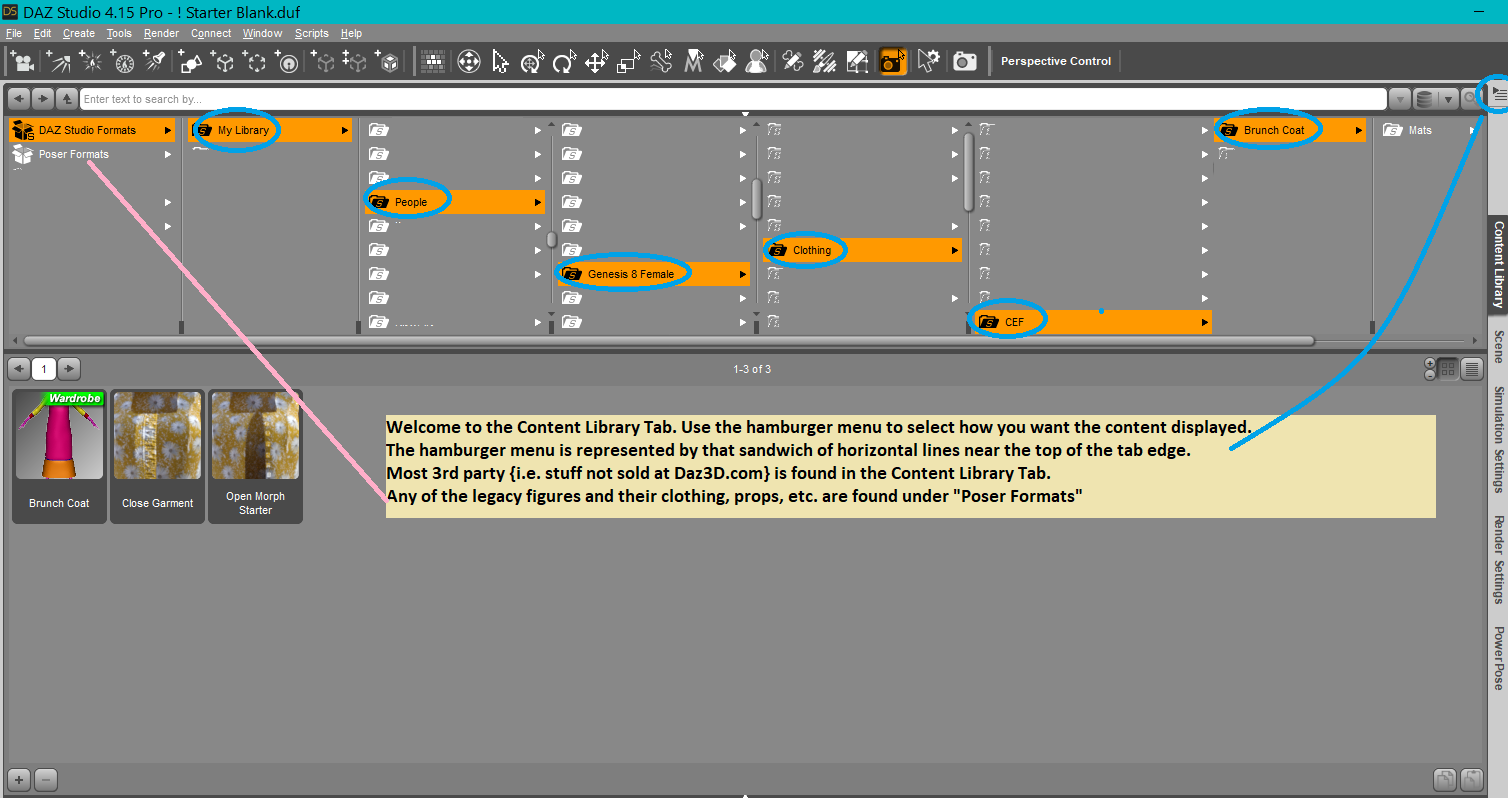
Task: Switch to the Scene tab
Action: pos(1498,346)
